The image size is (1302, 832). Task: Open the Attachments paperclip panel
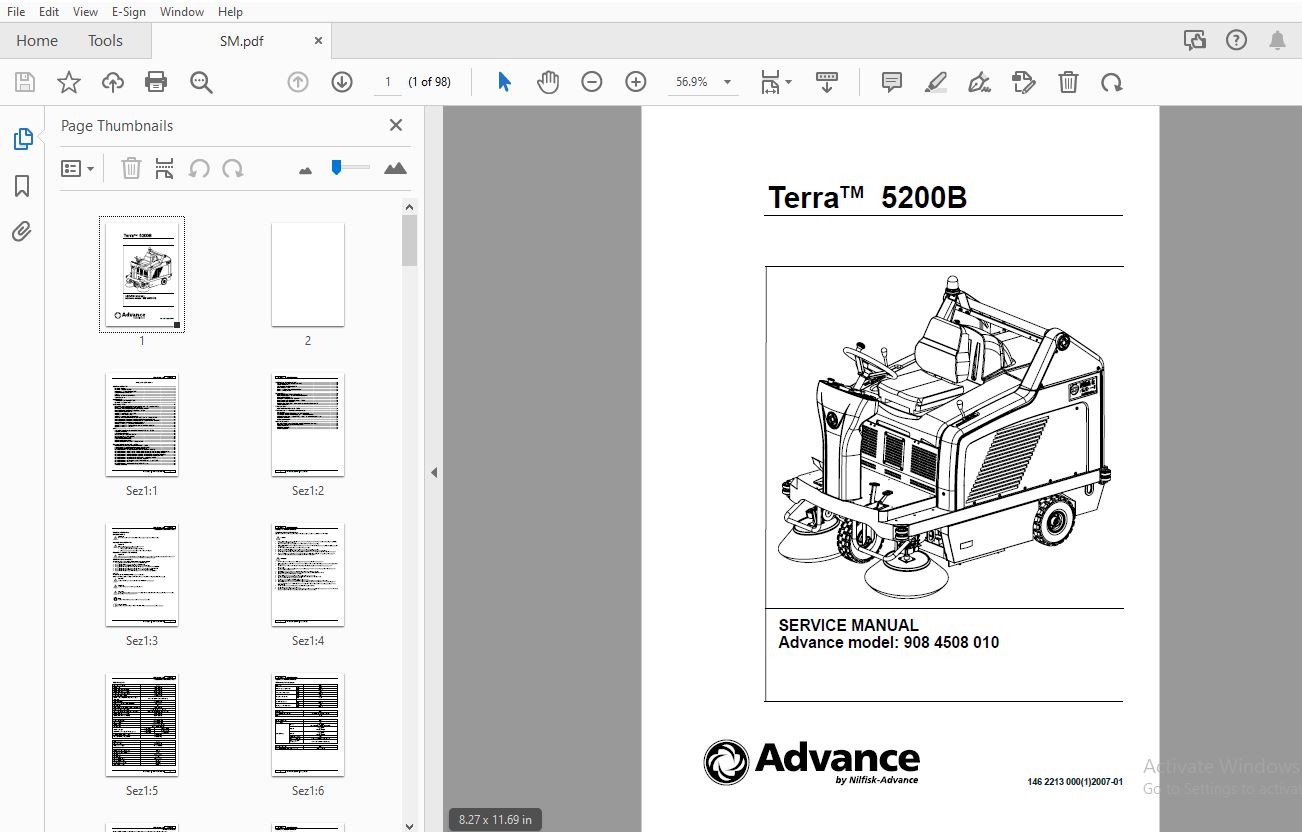[x=22, y=232]
